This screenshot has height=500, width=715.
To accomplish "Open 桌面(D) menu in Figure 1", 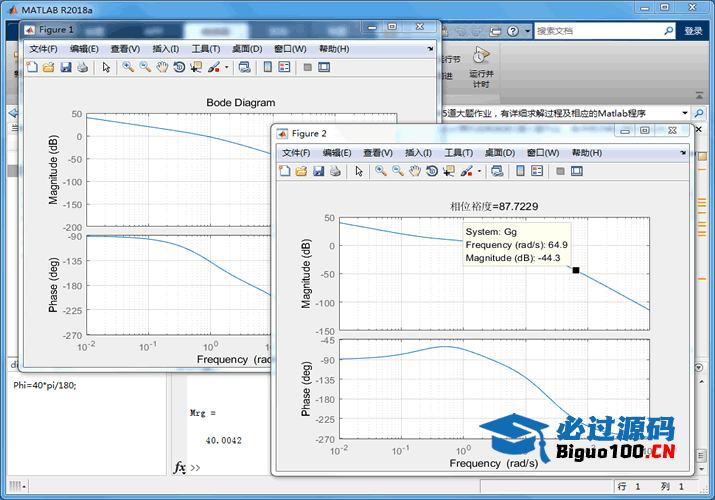I will pyautogui.click(x=247, y=49).
